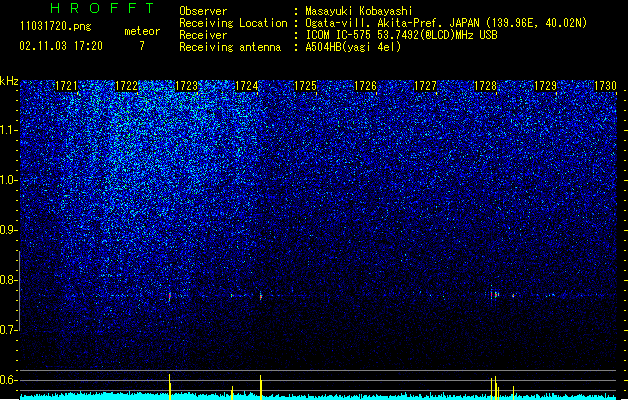Click the Observer label
The width and height of the screenshot is (629, 400).
tap(203, 11)
